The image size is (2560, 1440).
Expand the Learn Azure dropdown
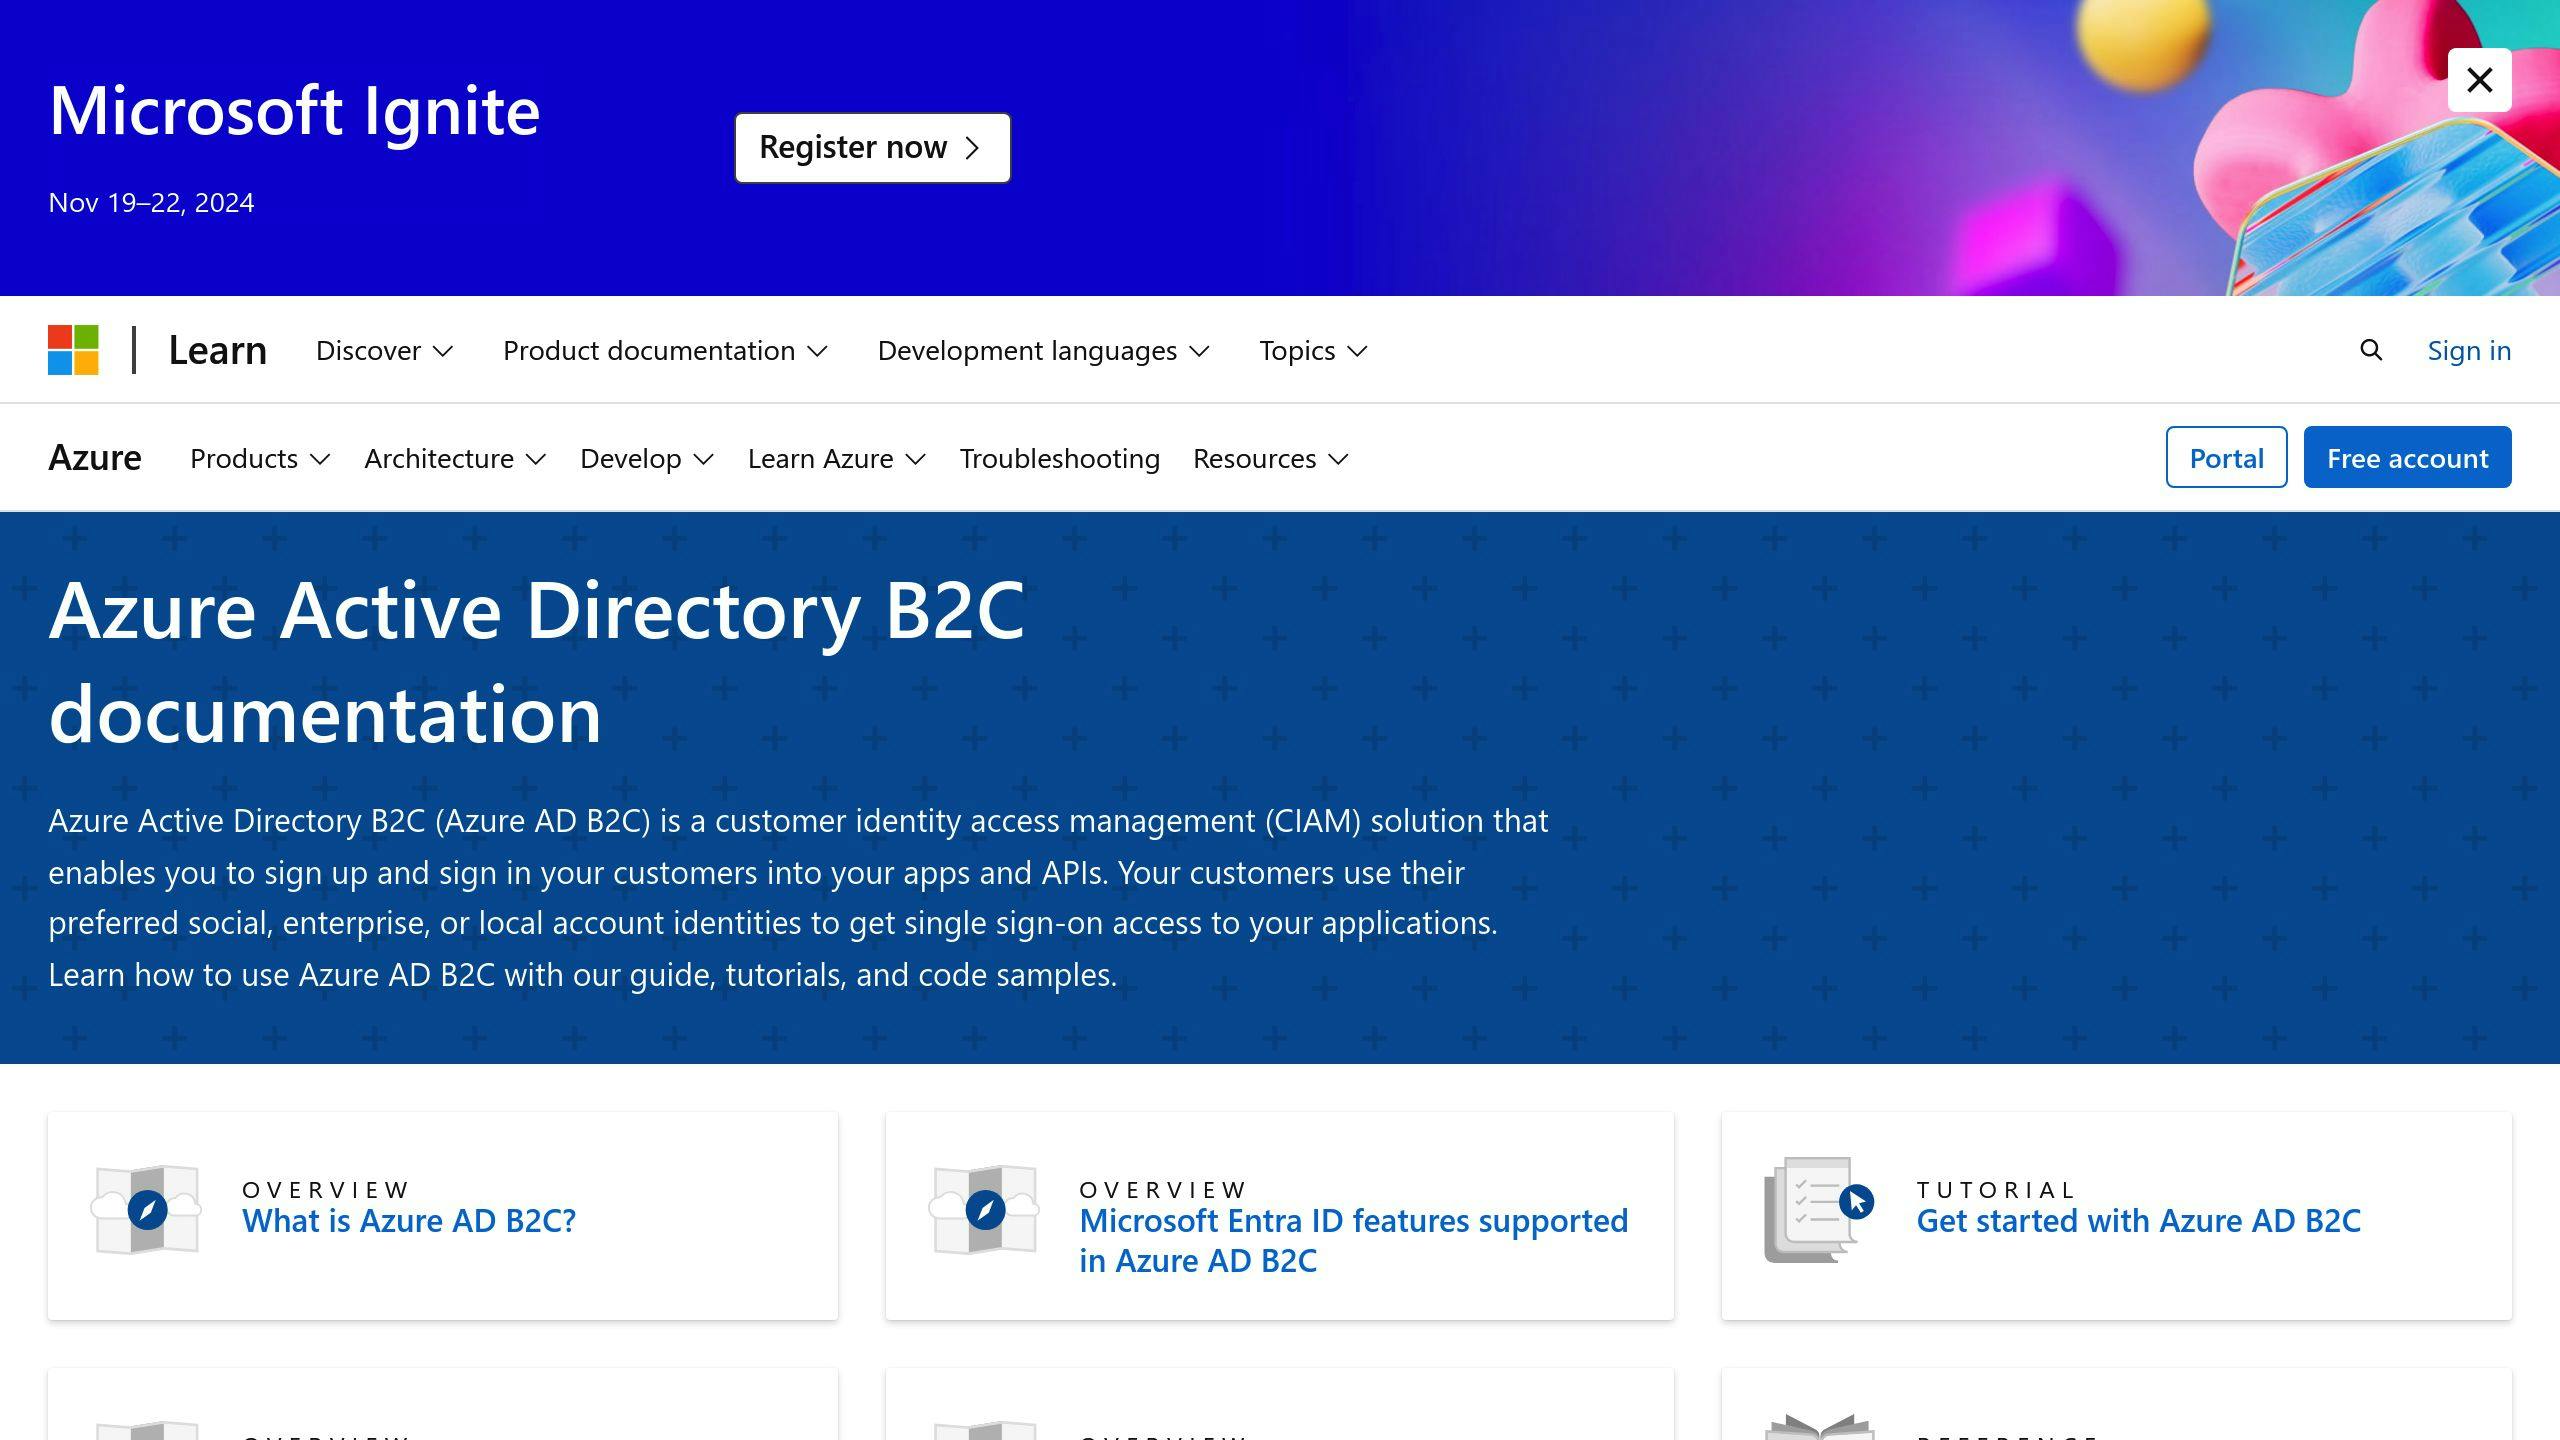coord(837,459)
